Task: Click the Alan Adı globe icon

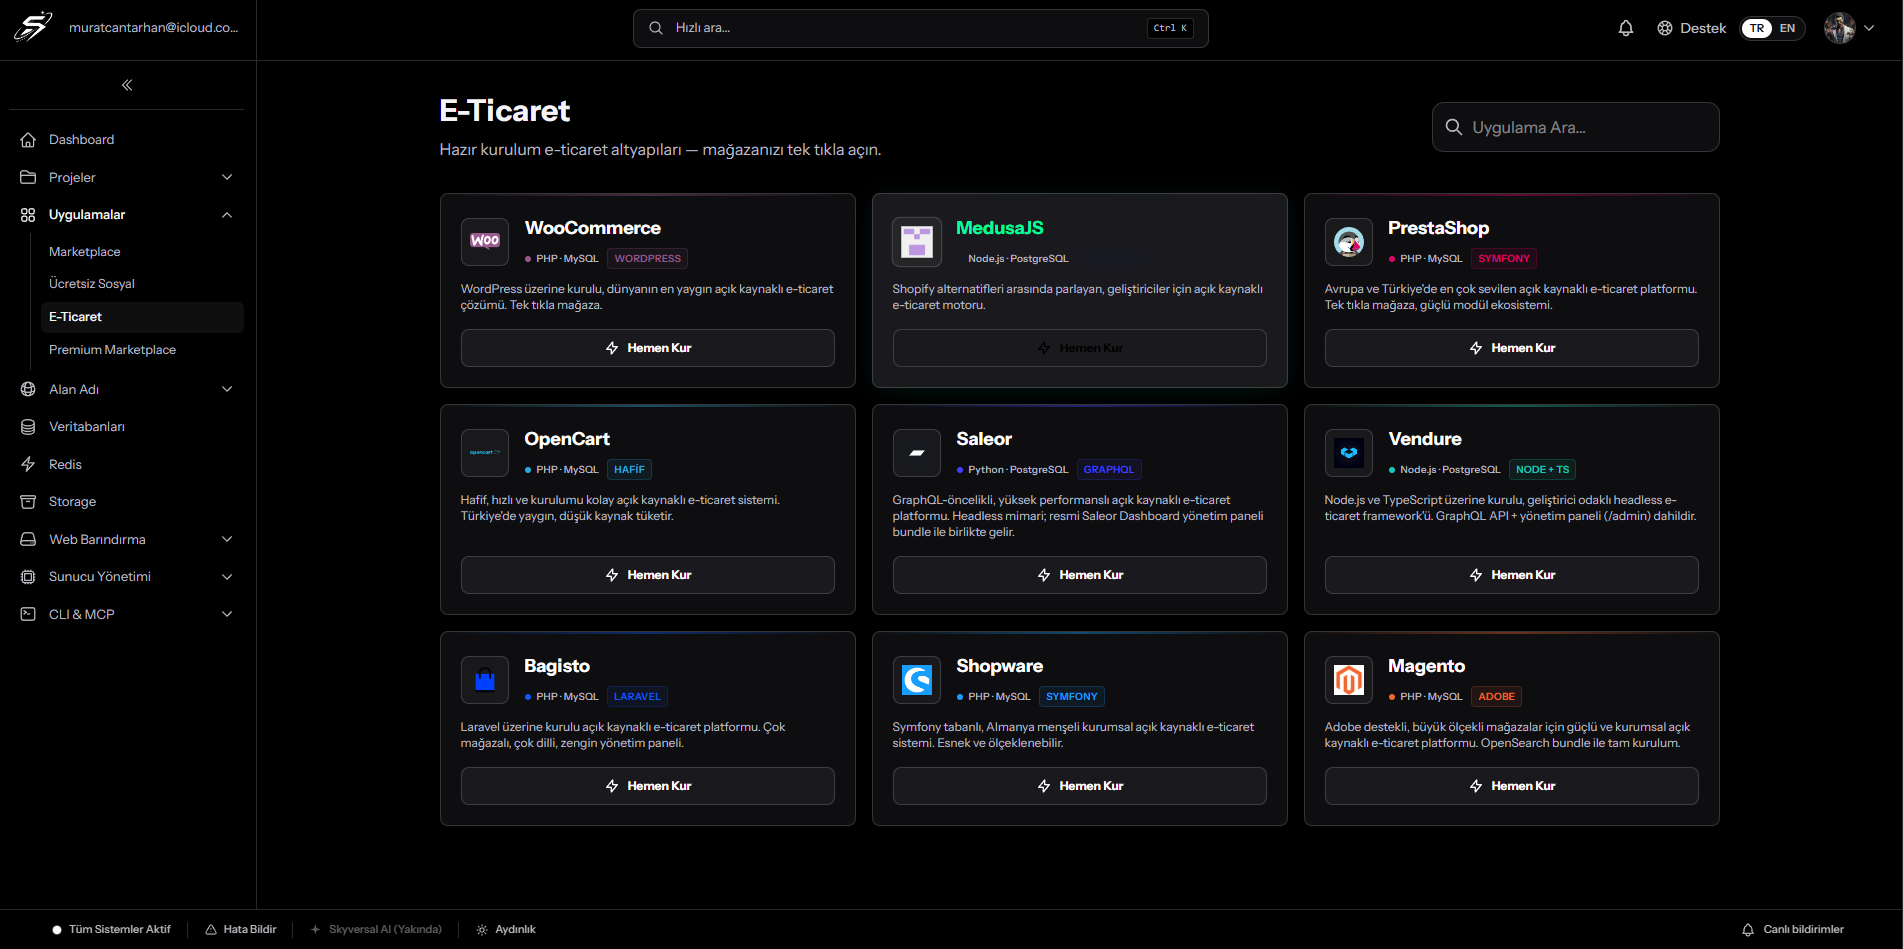Action: [28, 389]
